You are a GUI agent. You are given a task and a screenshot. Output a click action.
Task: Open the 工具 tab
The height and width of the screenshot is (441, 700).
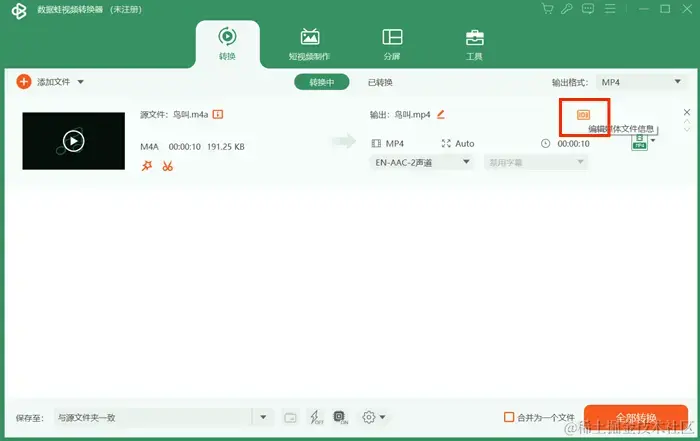pyautogui.click(x=474, y=44)
